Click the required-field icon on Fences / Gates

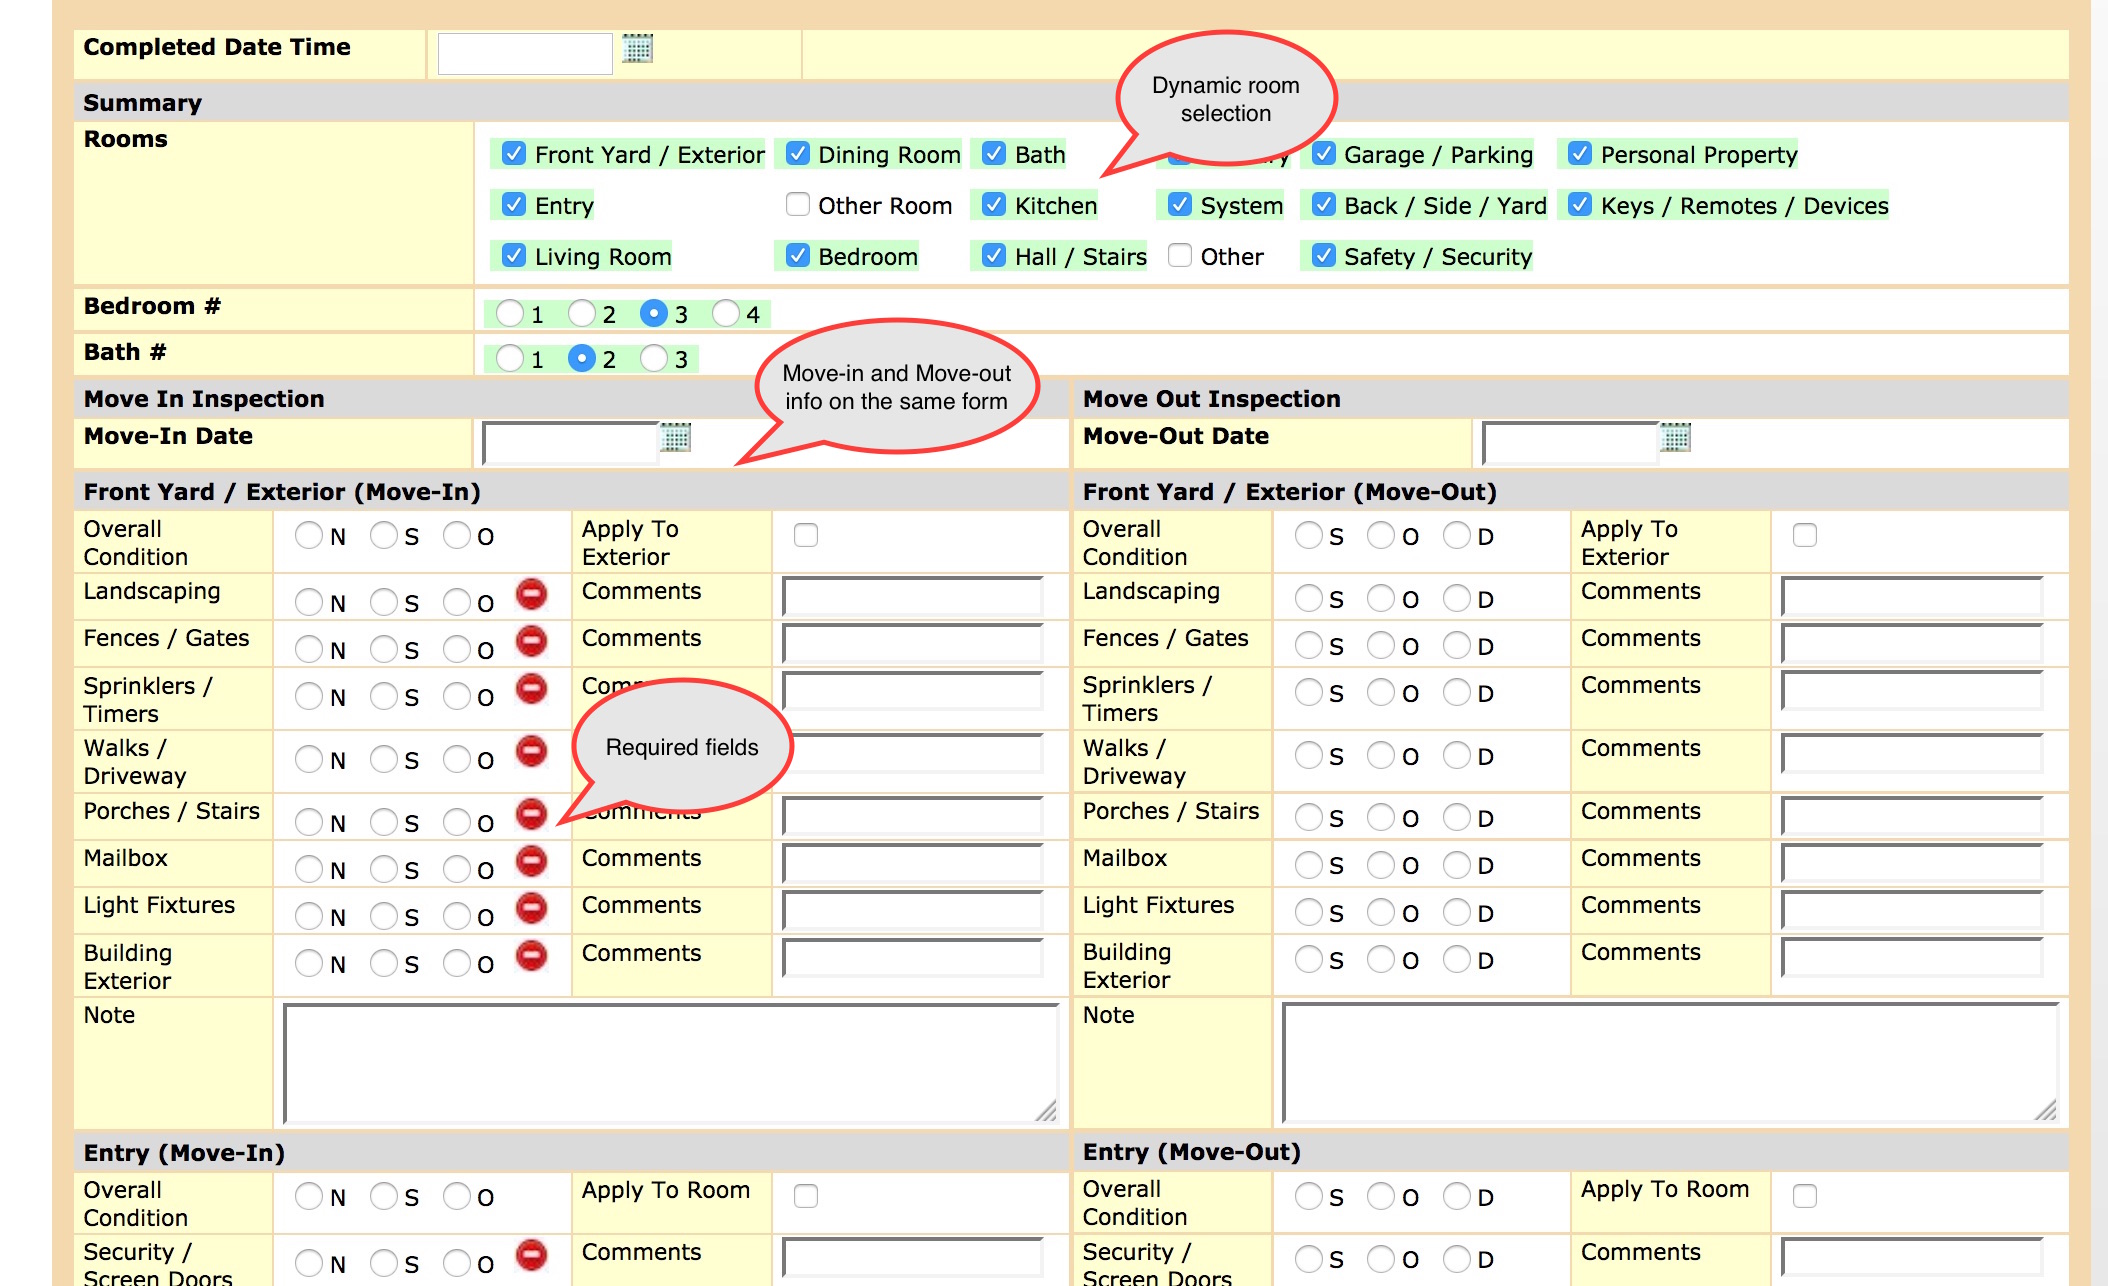coord(531,641)
